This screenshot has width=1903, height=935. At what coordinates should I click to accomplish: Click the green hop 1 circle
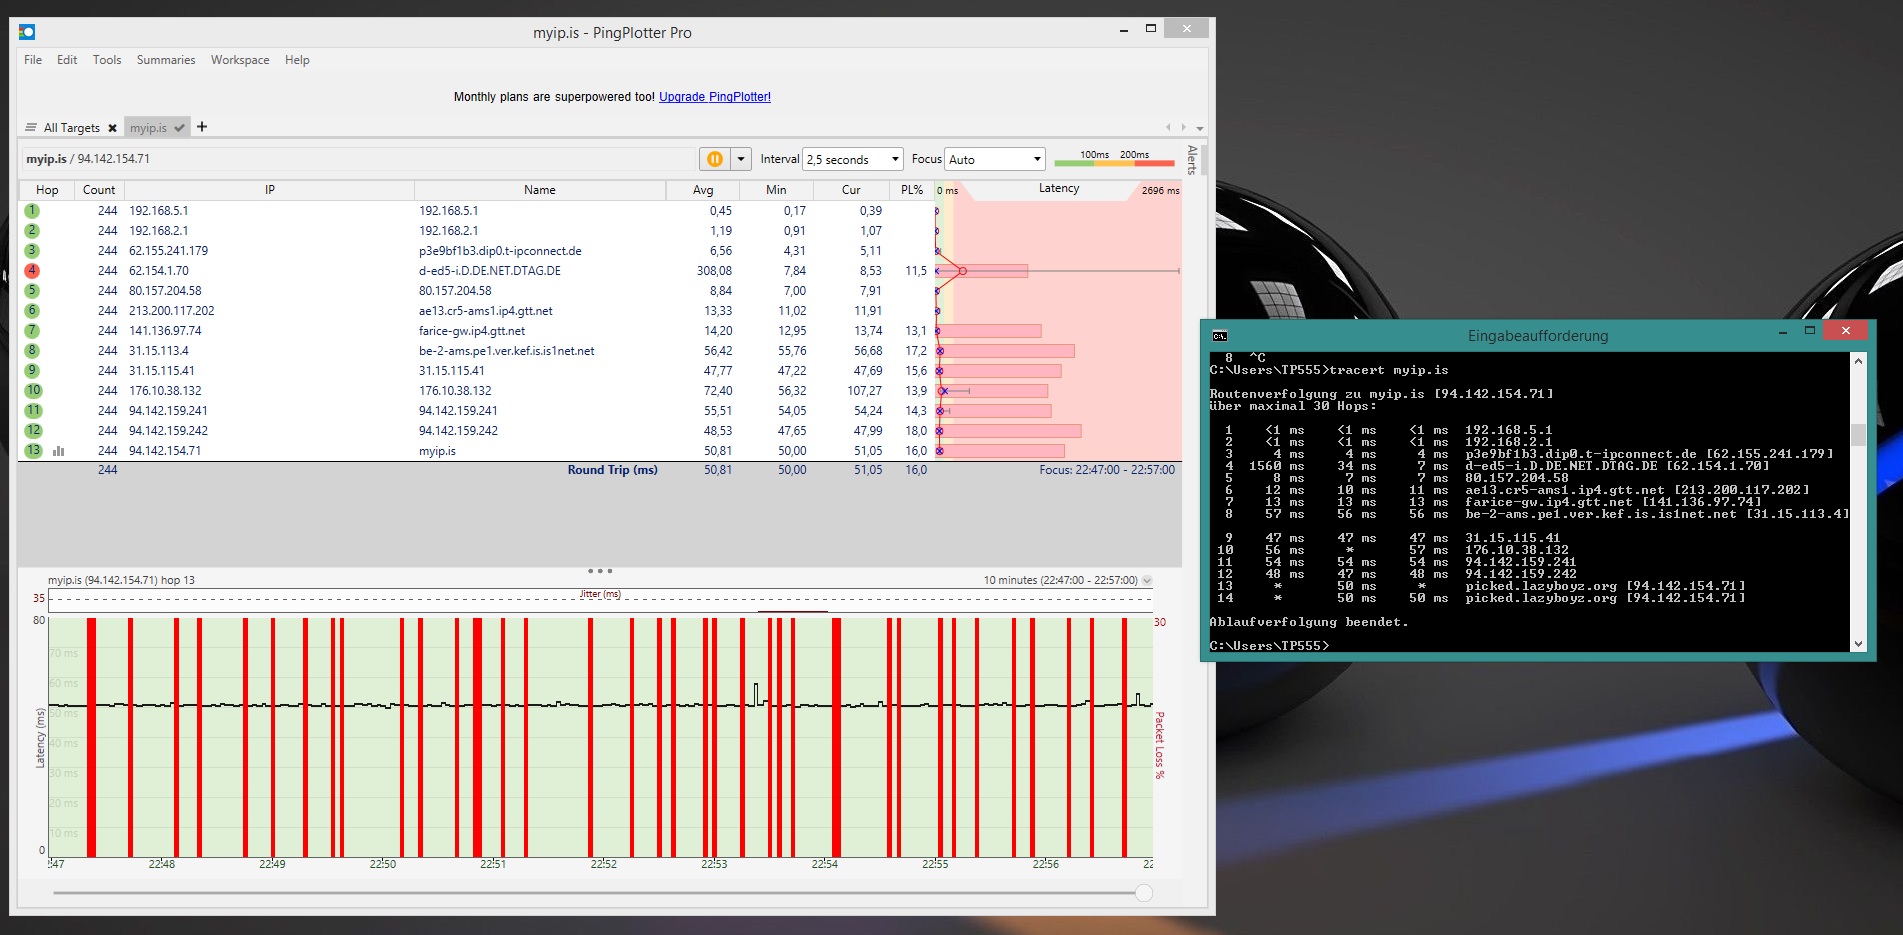coord(32,211)
